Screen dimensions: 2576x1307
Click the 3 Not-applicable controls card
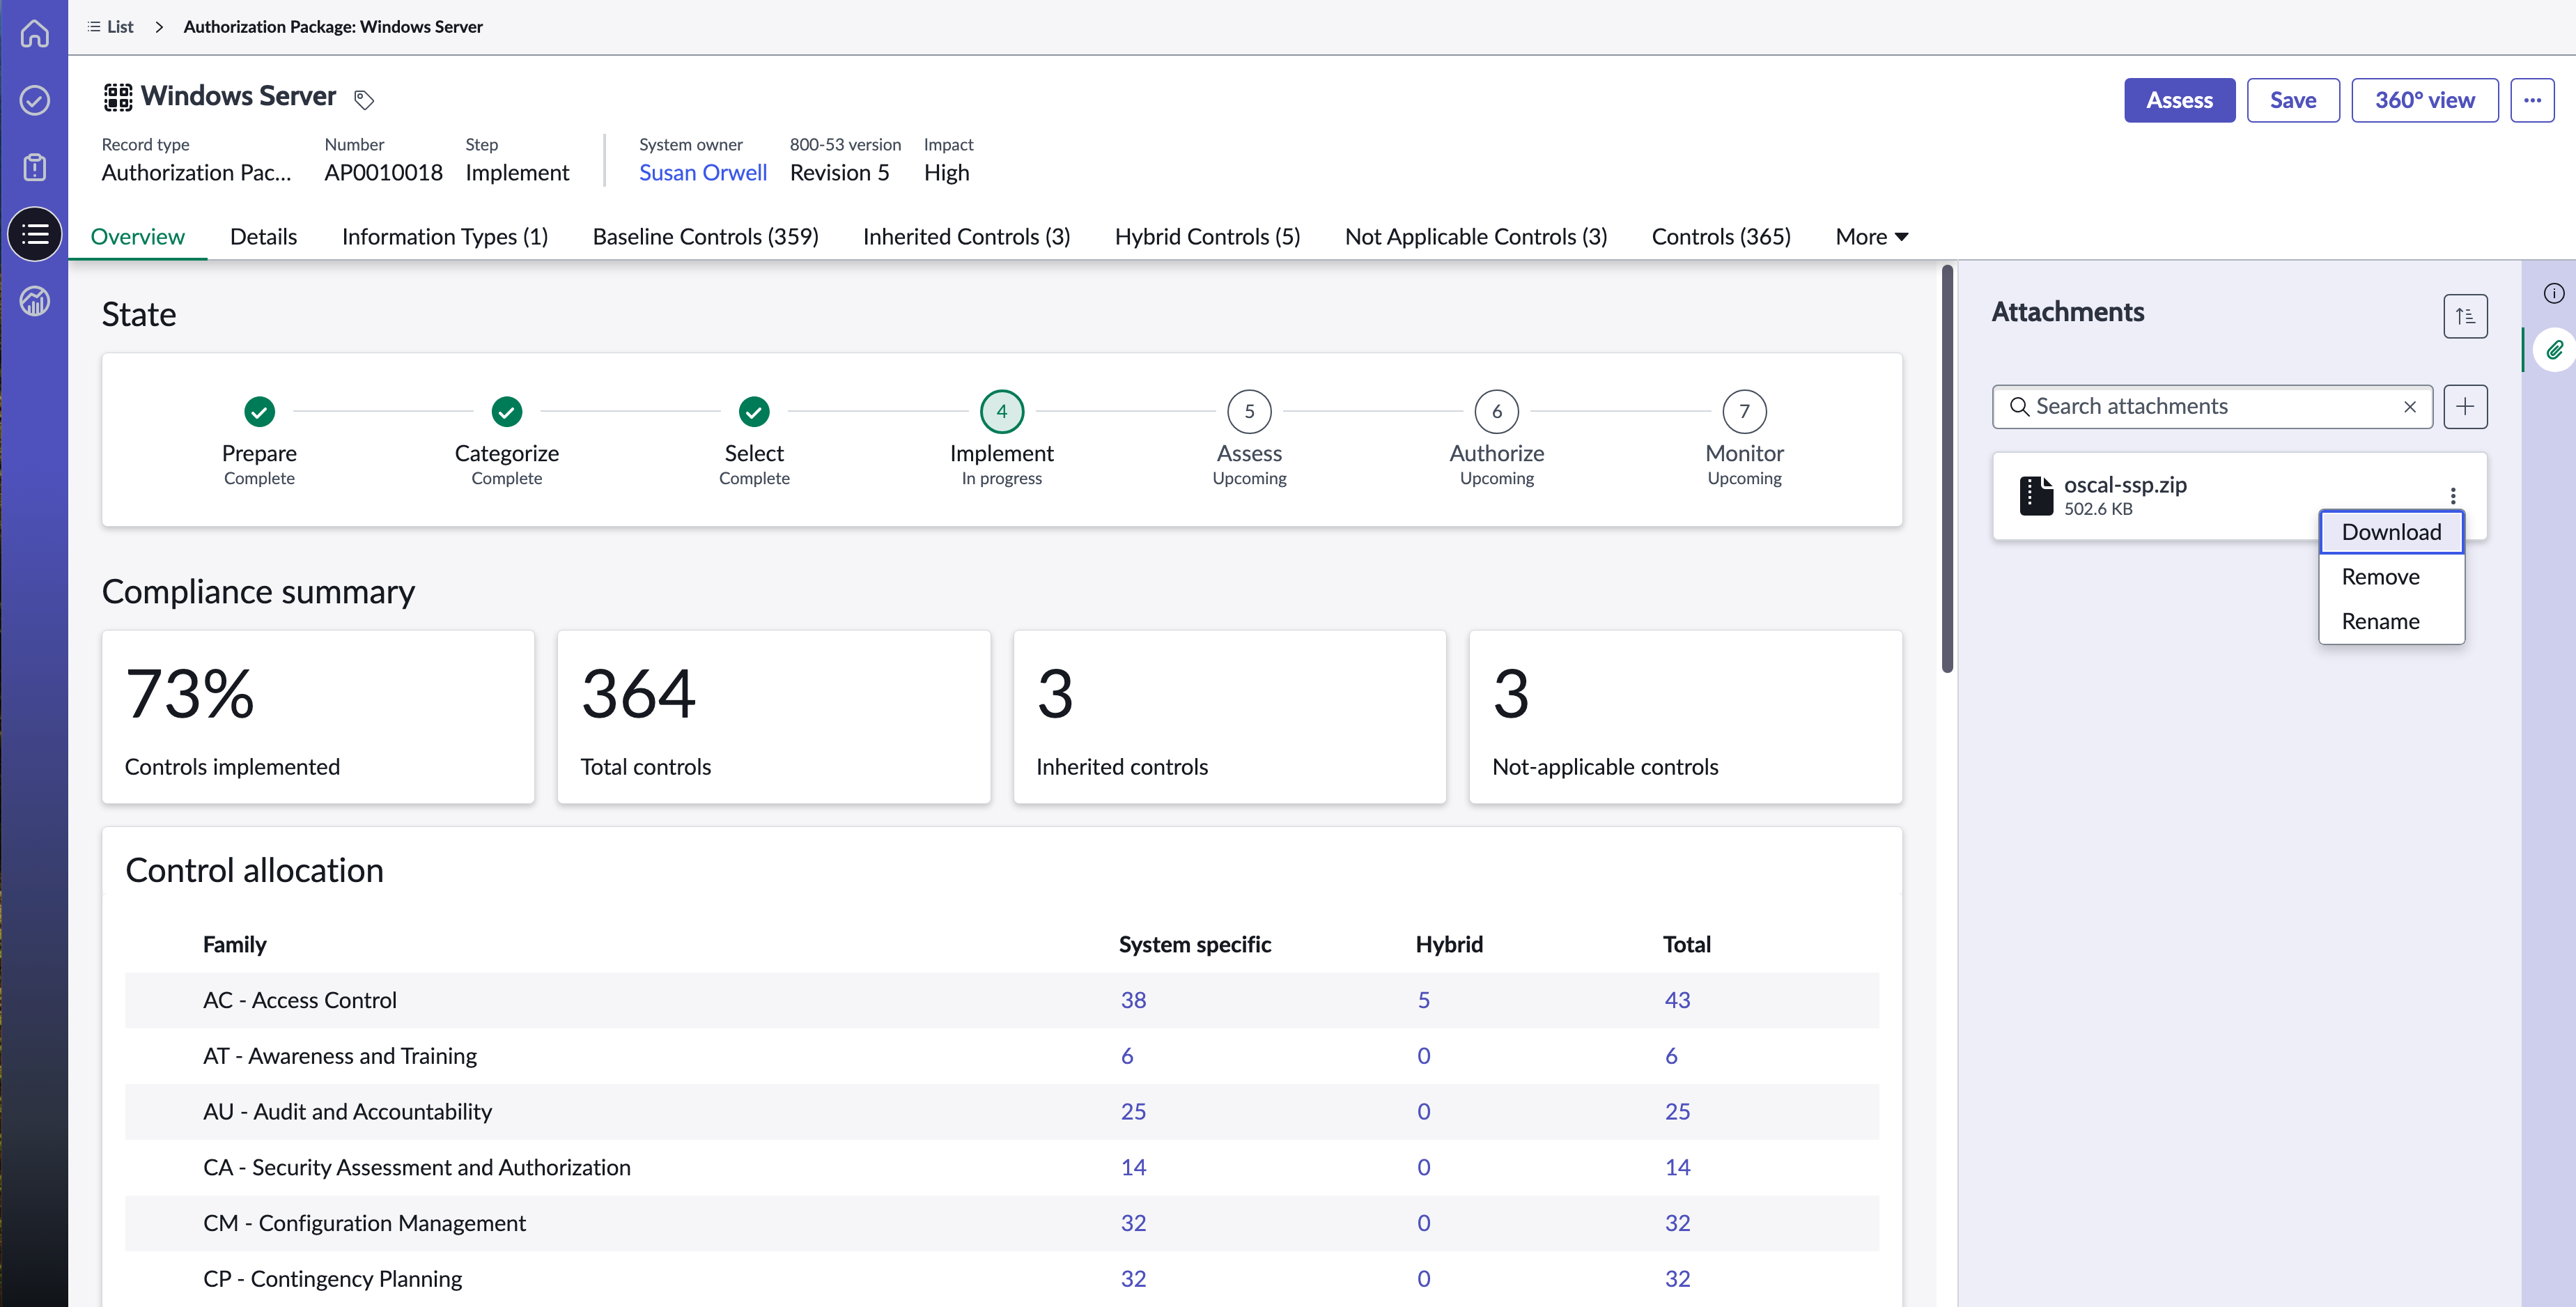(x=1686, y=716)
